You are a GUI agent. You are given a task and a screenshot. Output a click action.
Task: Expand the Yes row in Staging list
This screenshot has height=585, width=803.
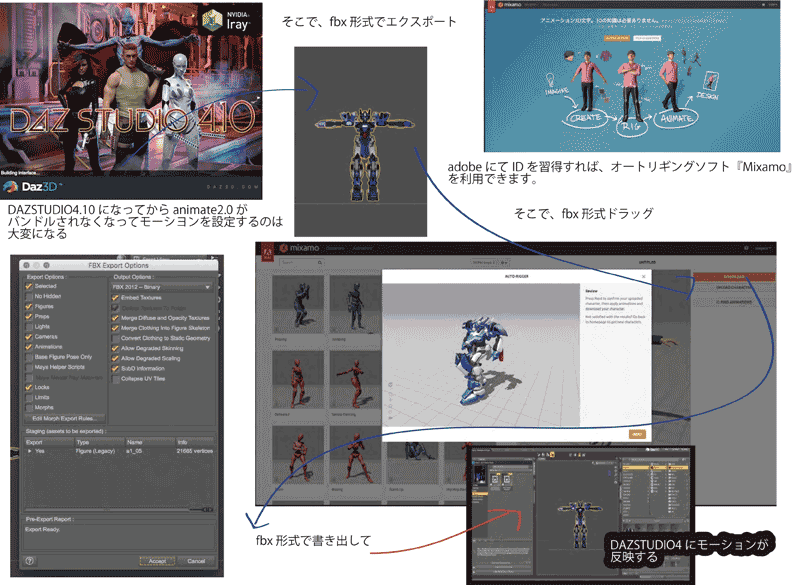(x=30, y=451)
